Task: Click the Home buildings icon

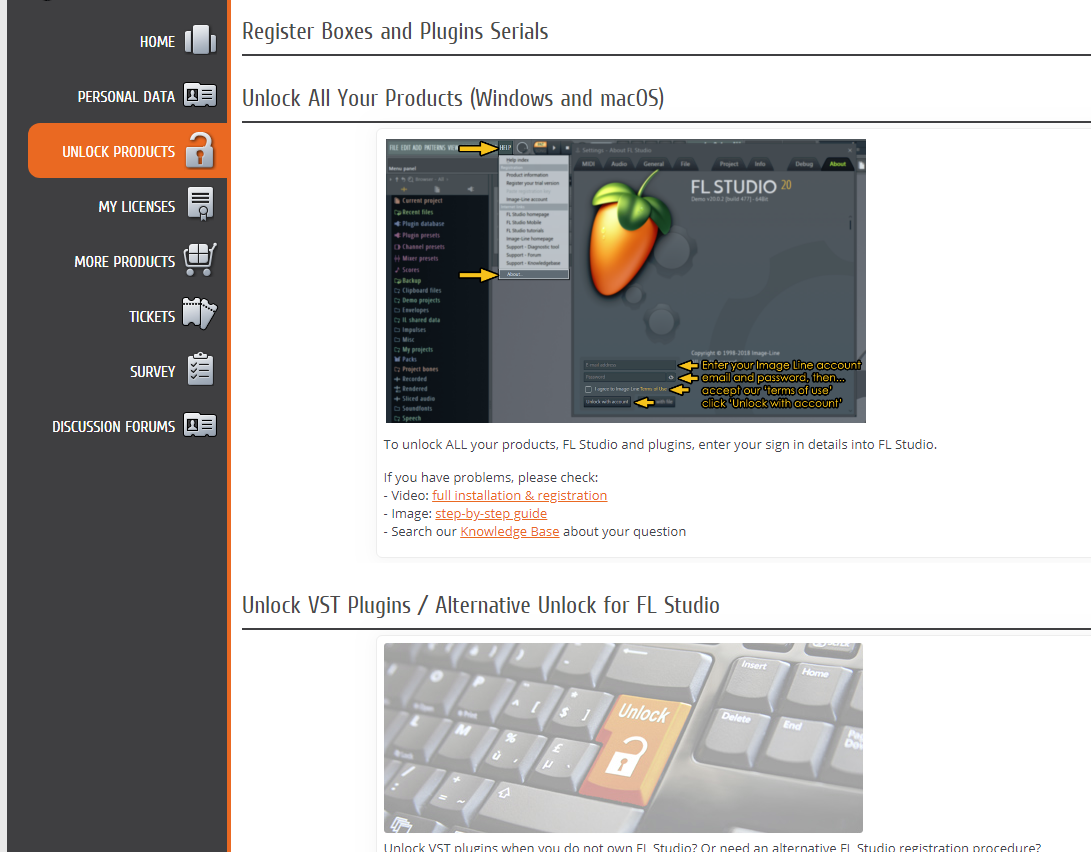Action: pyautogui.click(x=200, y=40)
